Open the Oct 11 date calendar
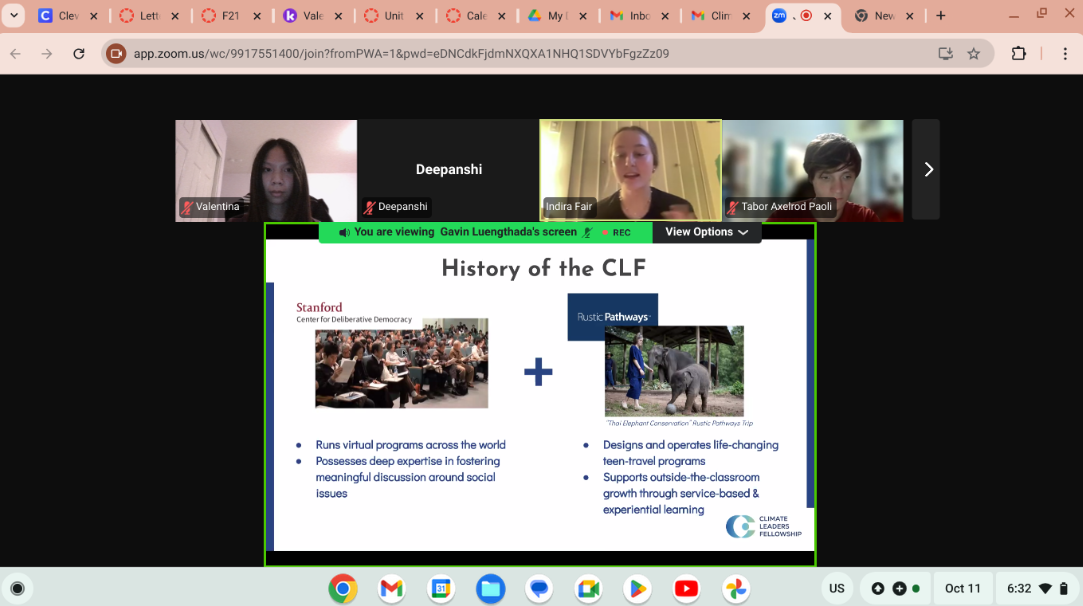1083x606 pixels. (x=963, y=589)
